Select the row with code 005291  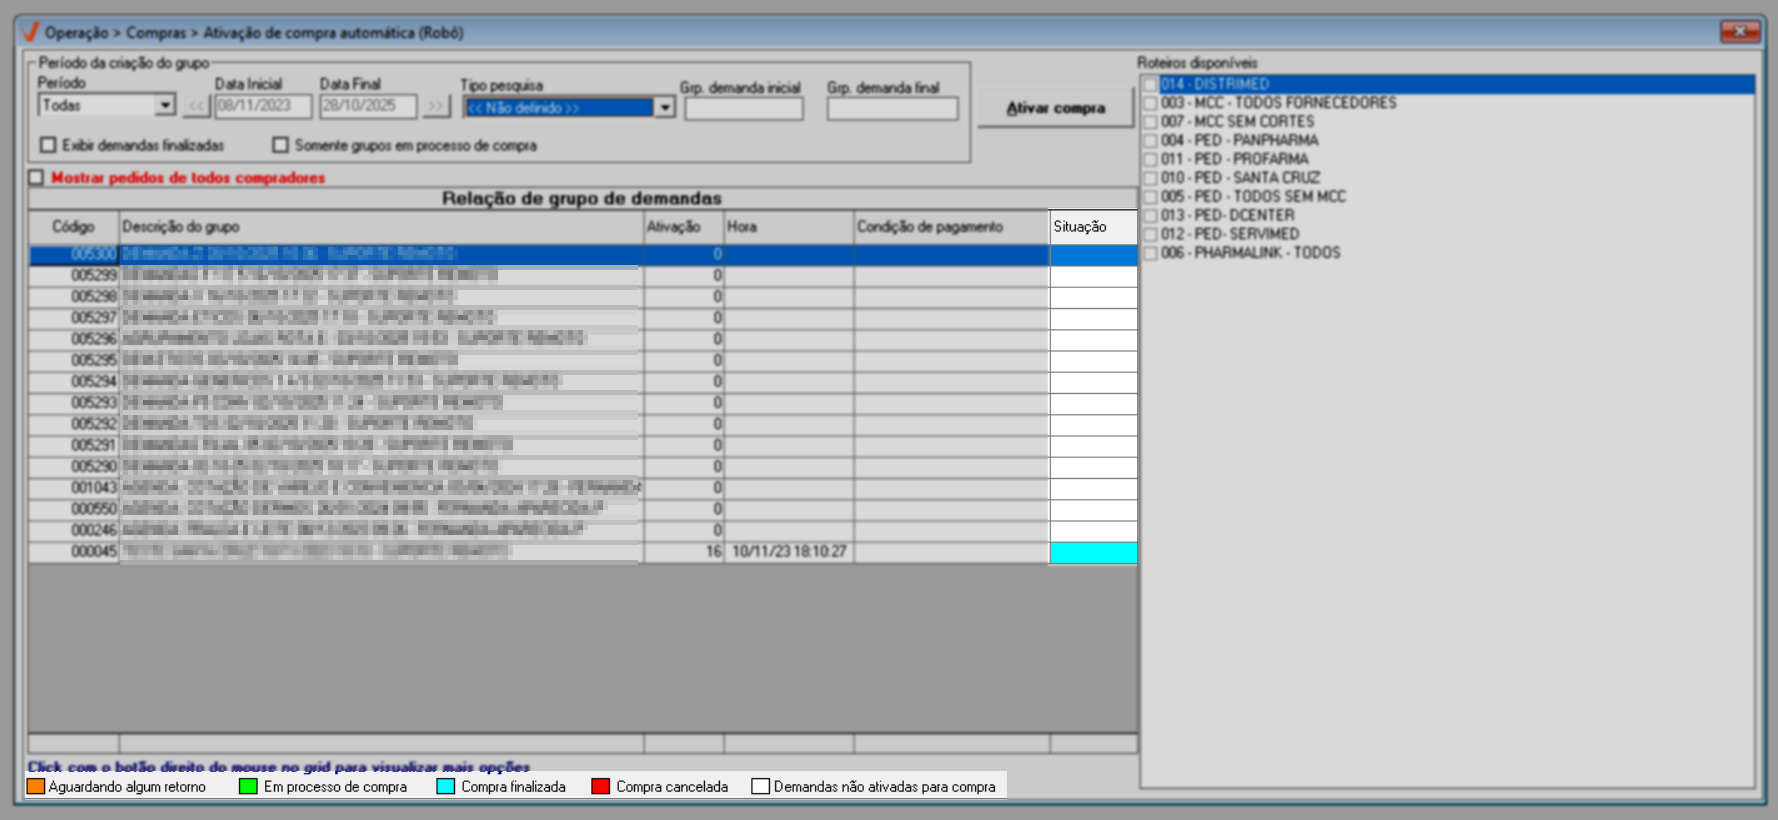[x=583, y=445]
